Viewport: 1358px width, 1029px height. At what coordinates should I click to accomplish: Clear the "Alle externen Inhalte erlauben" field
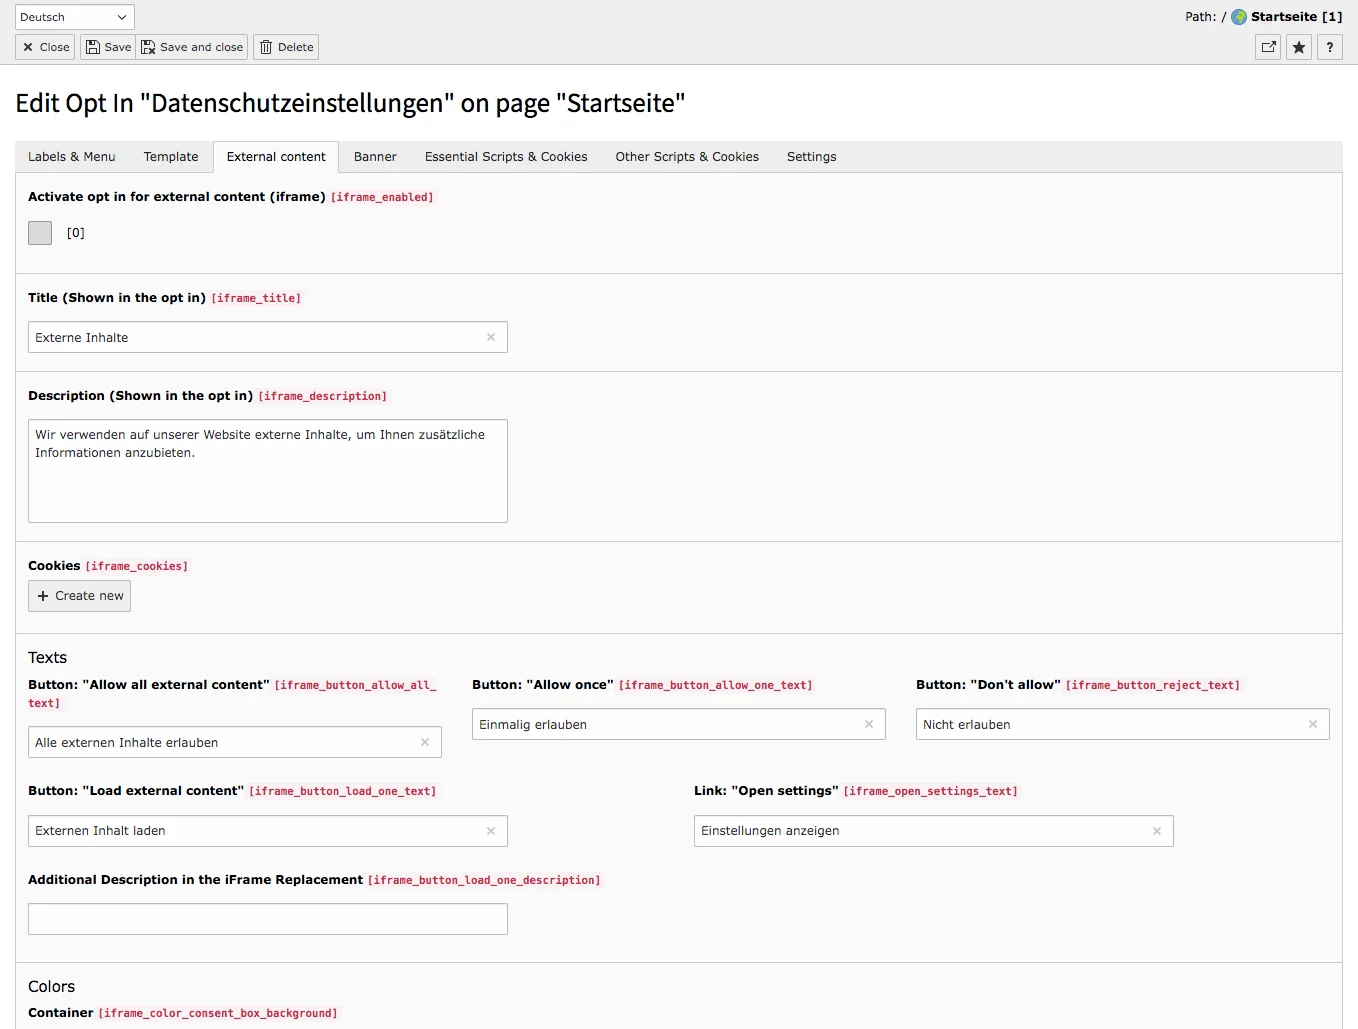coord(425,742)
